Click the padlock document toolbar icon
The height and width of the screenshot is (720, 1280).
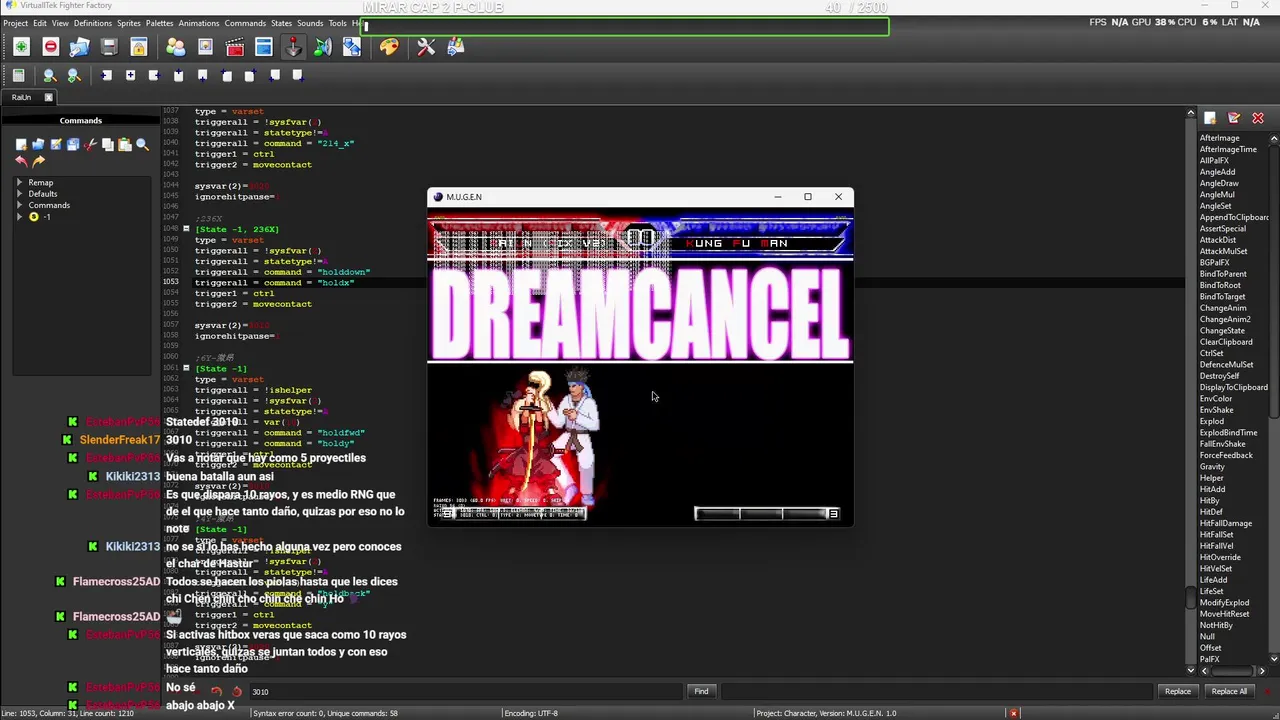pos(139,47)
